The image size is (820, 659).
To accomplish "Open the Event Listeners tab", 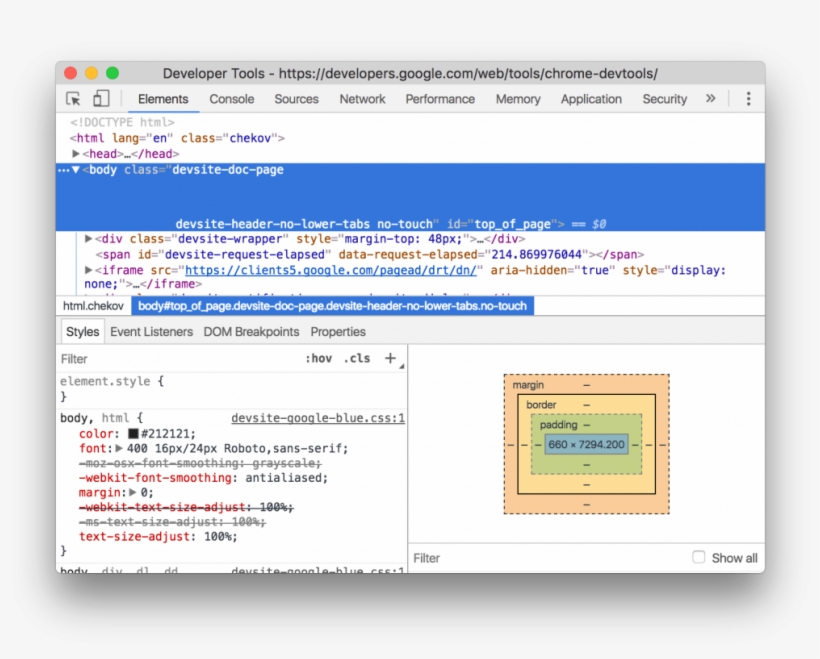I will [x=151, y=331].
